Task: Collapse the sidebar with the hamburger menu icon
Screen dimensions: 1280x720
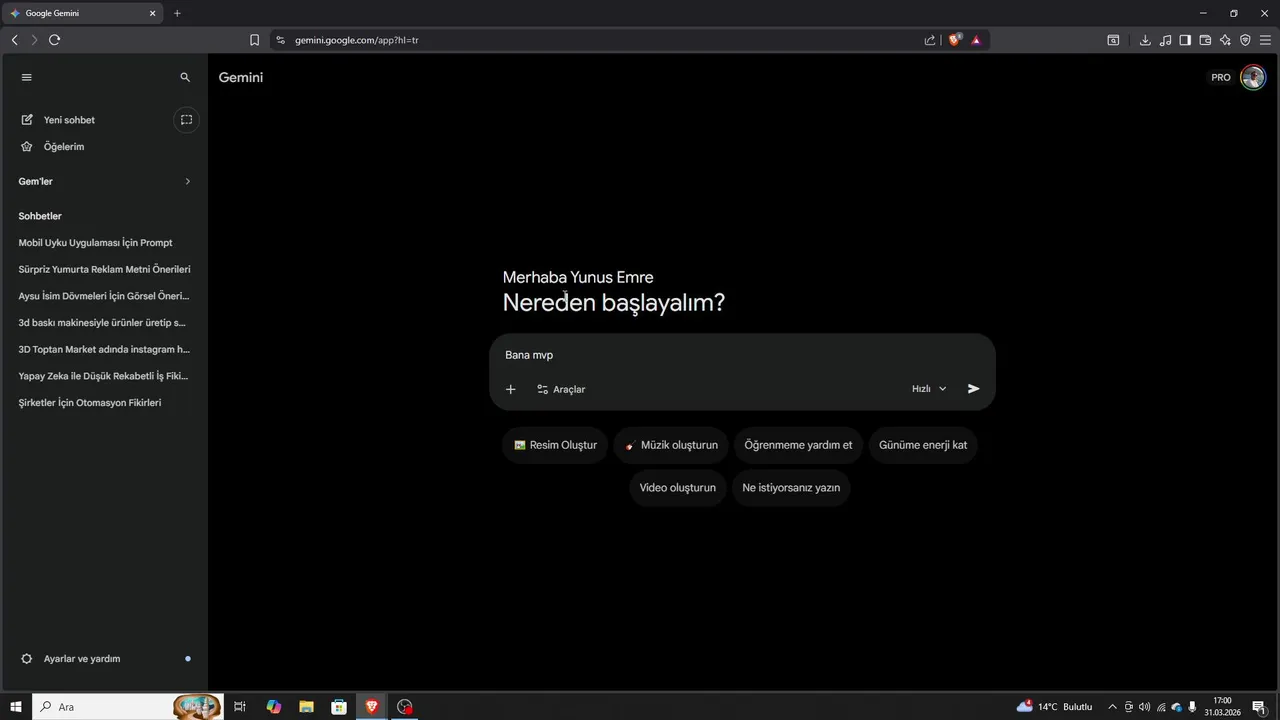Action: tap(27, 77)
